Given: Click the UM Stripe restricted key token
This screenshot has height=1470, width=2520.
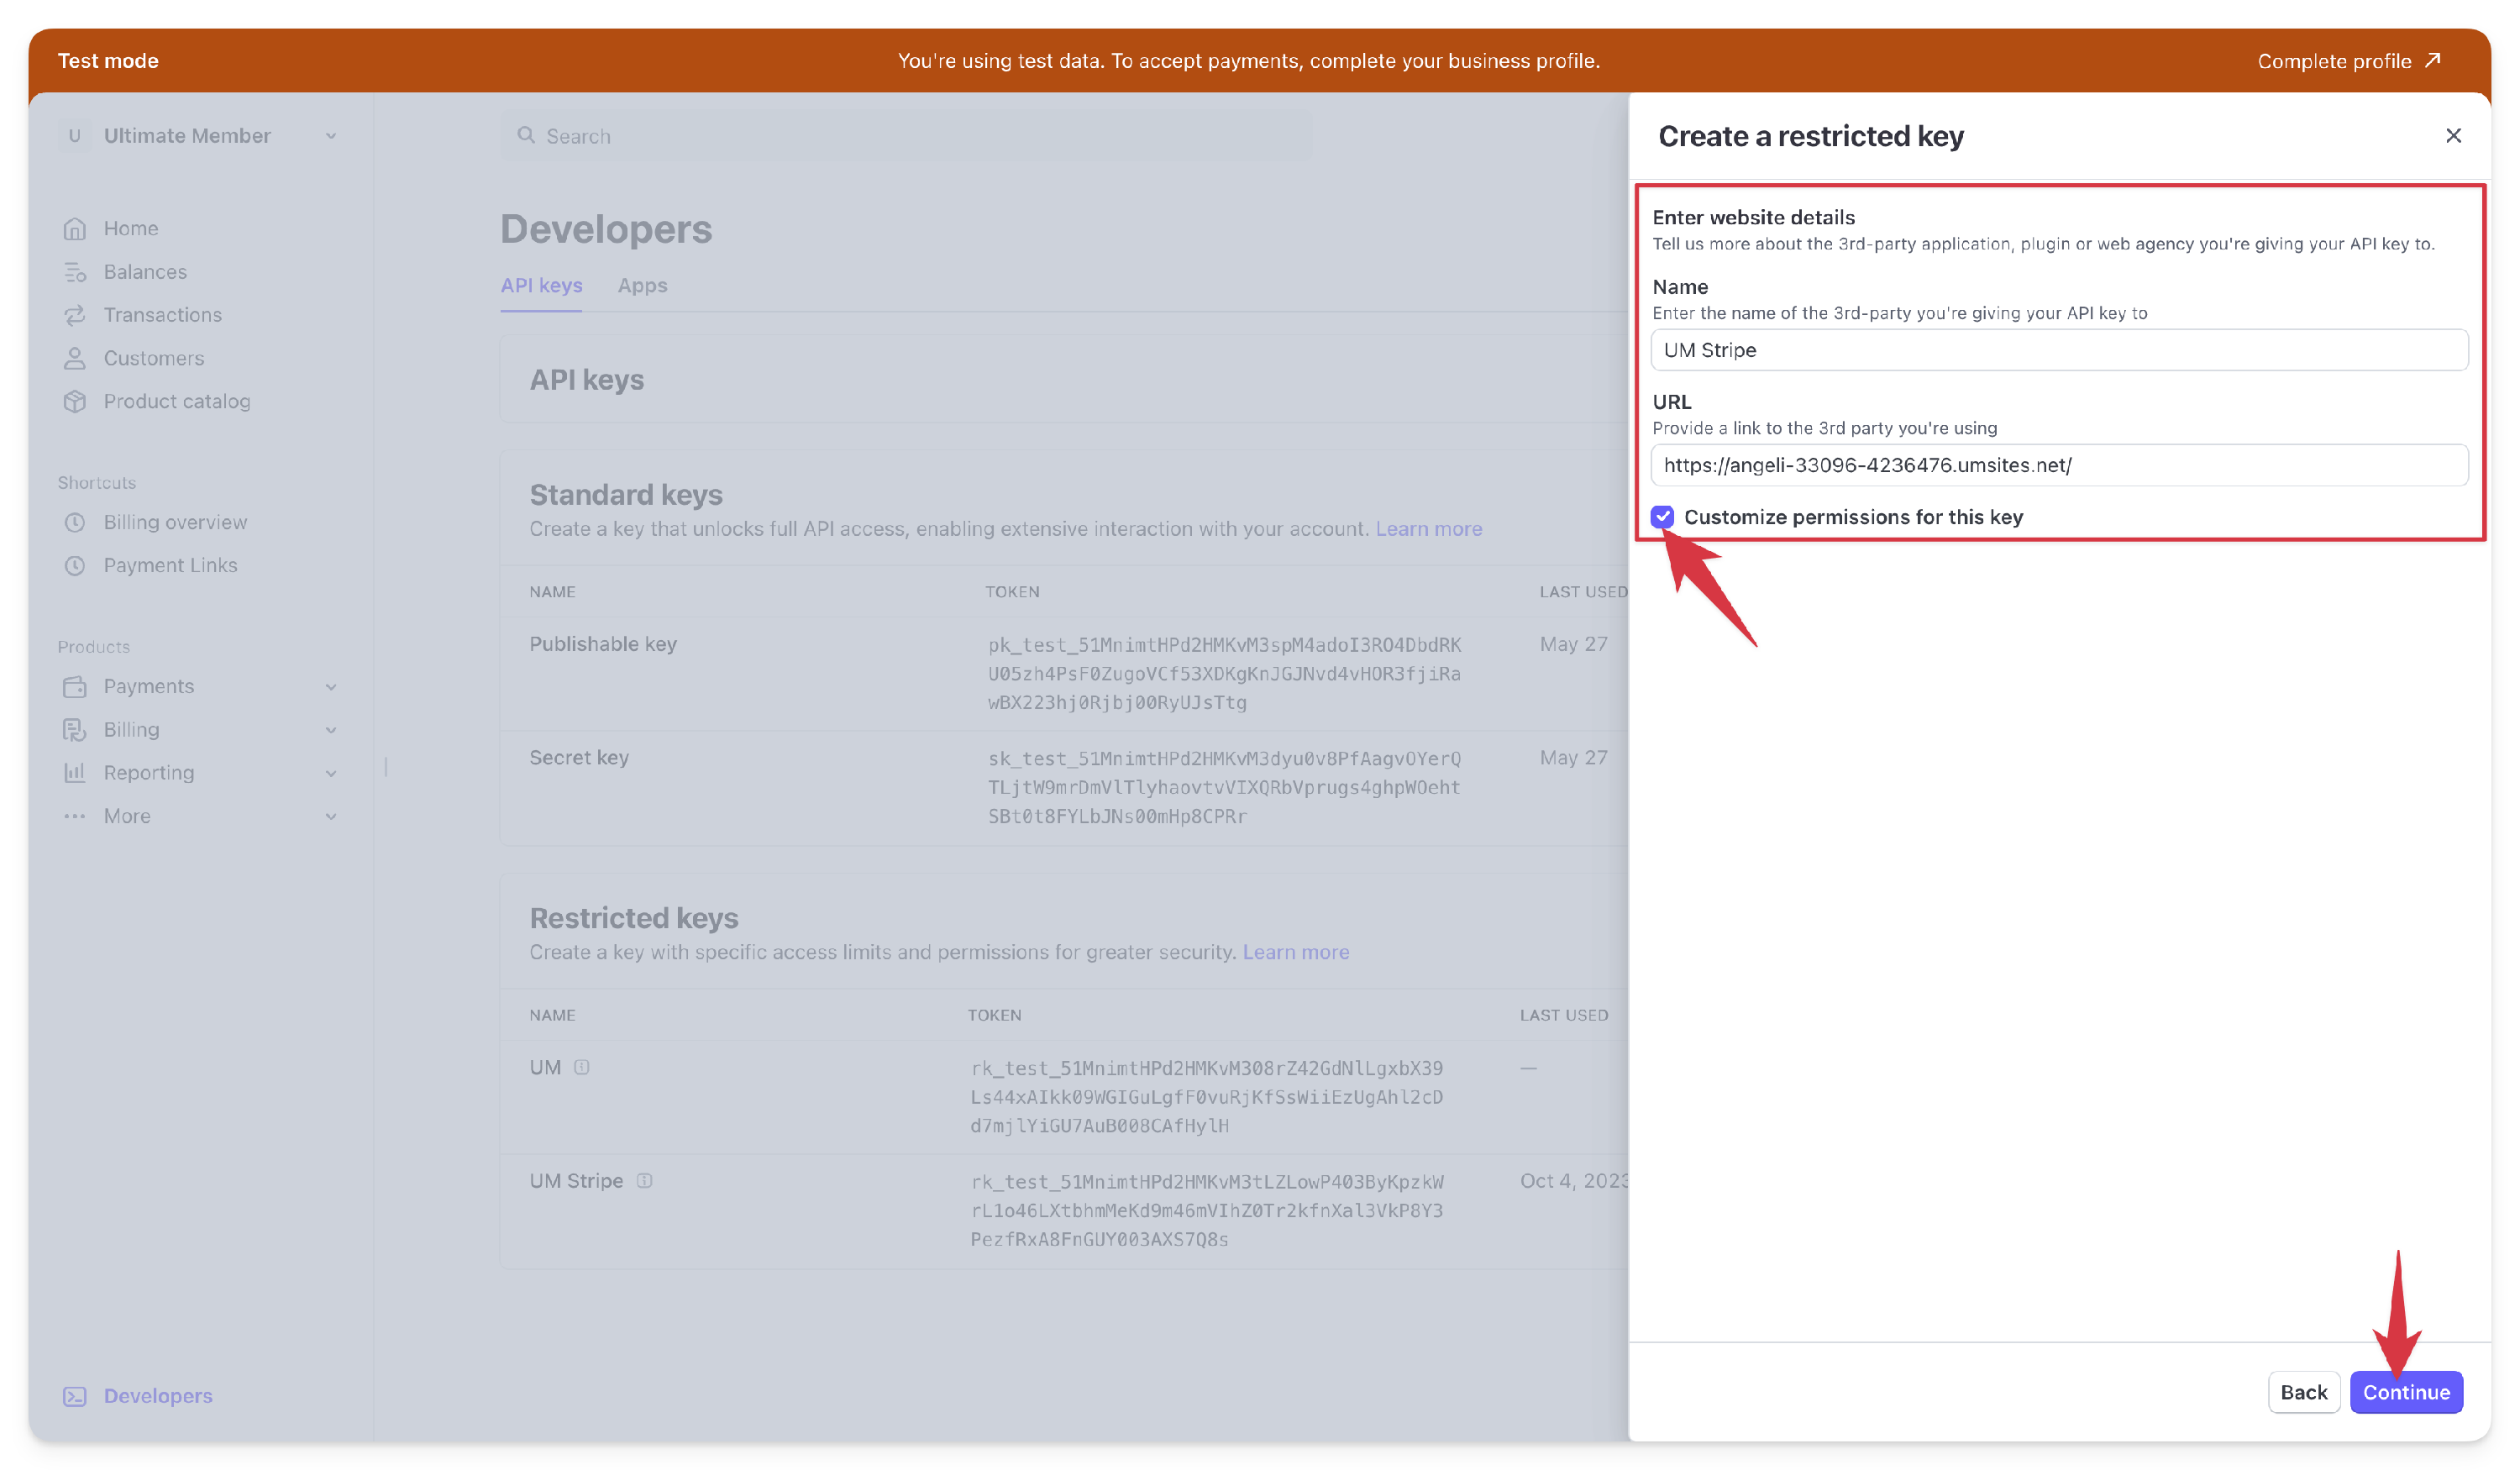Looking at the screenshot, I should (1206, 1211).
